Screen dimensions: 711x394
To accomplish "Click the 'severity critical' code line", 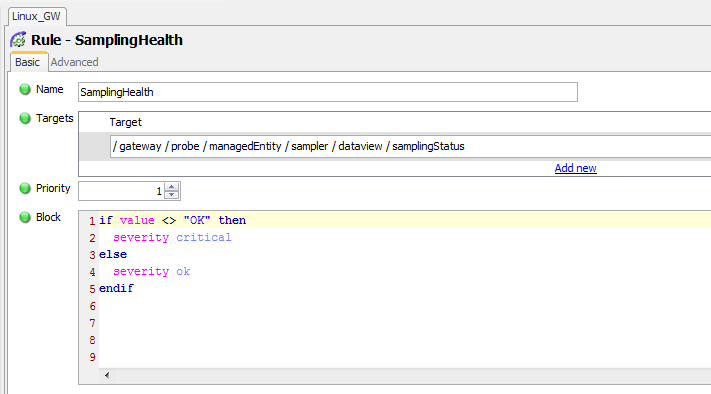I will point(172,237).
